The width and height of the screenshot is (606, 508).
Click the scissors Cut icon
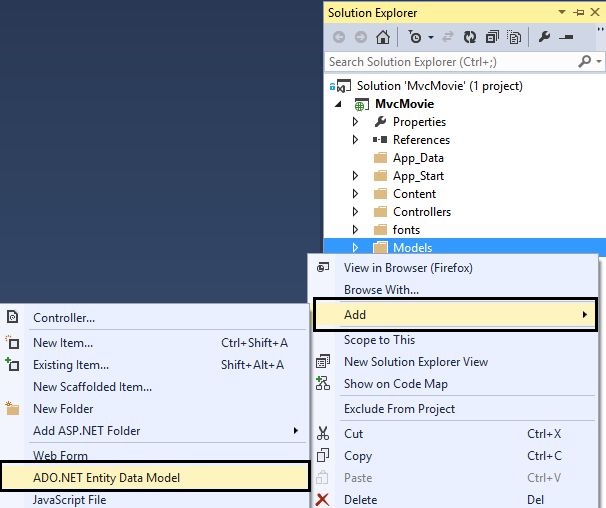(x=323, y=433)
